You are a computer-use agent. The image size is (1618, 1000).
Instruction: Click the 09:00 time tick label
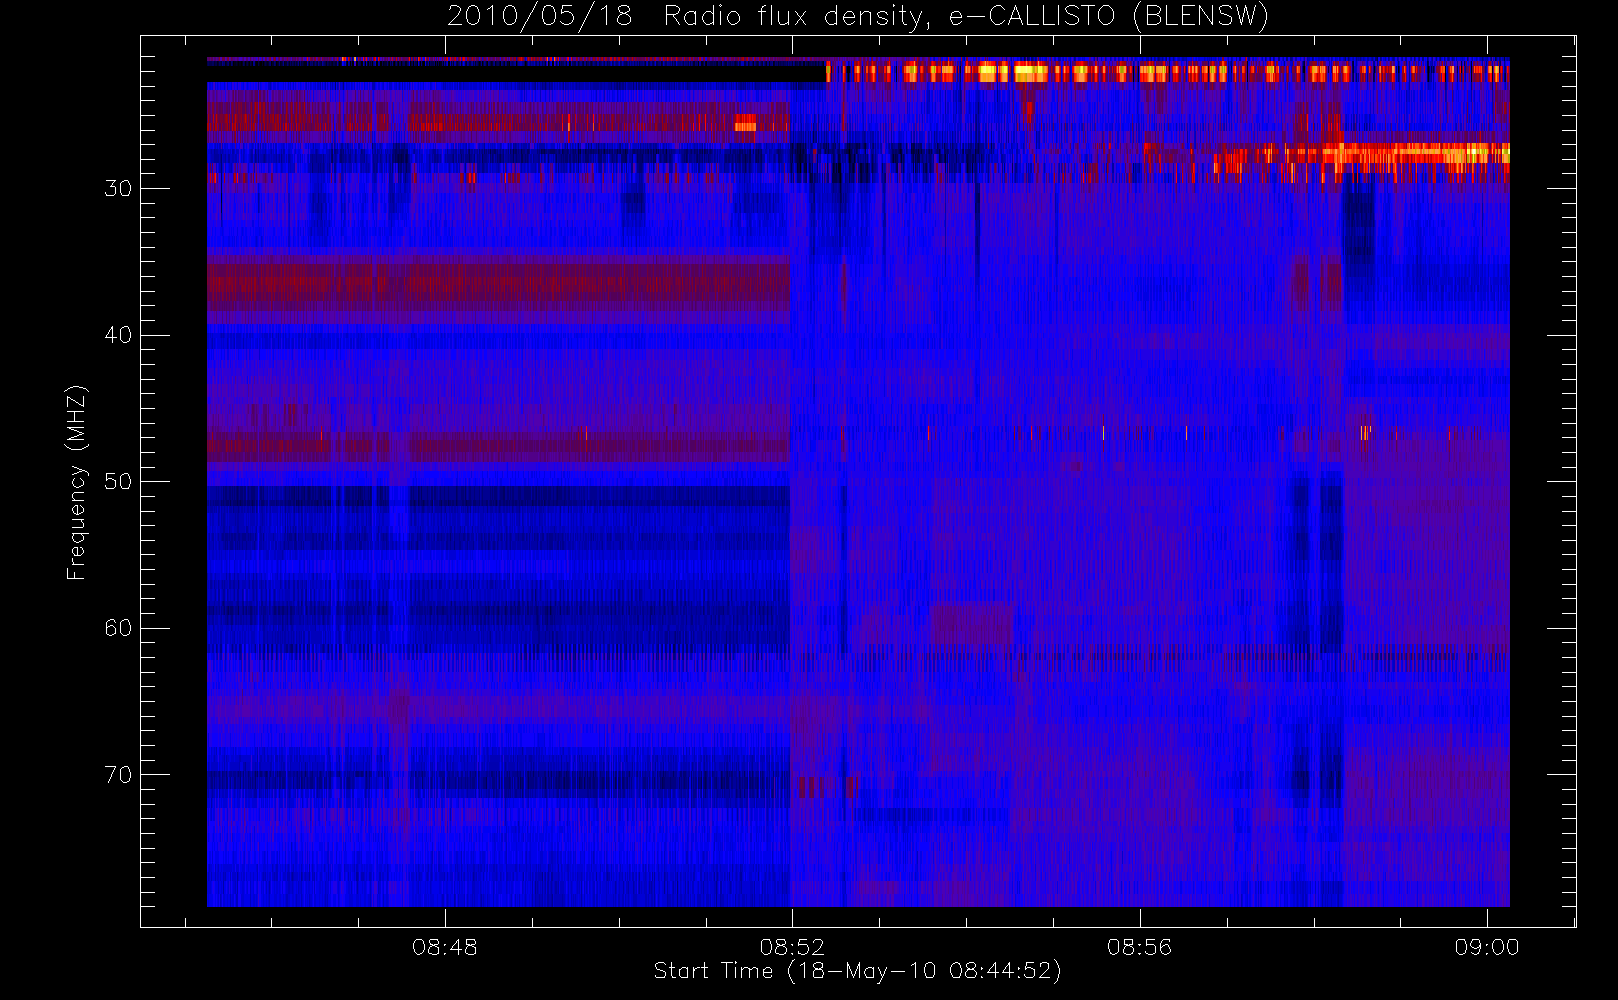click(x=1487, y=947)
